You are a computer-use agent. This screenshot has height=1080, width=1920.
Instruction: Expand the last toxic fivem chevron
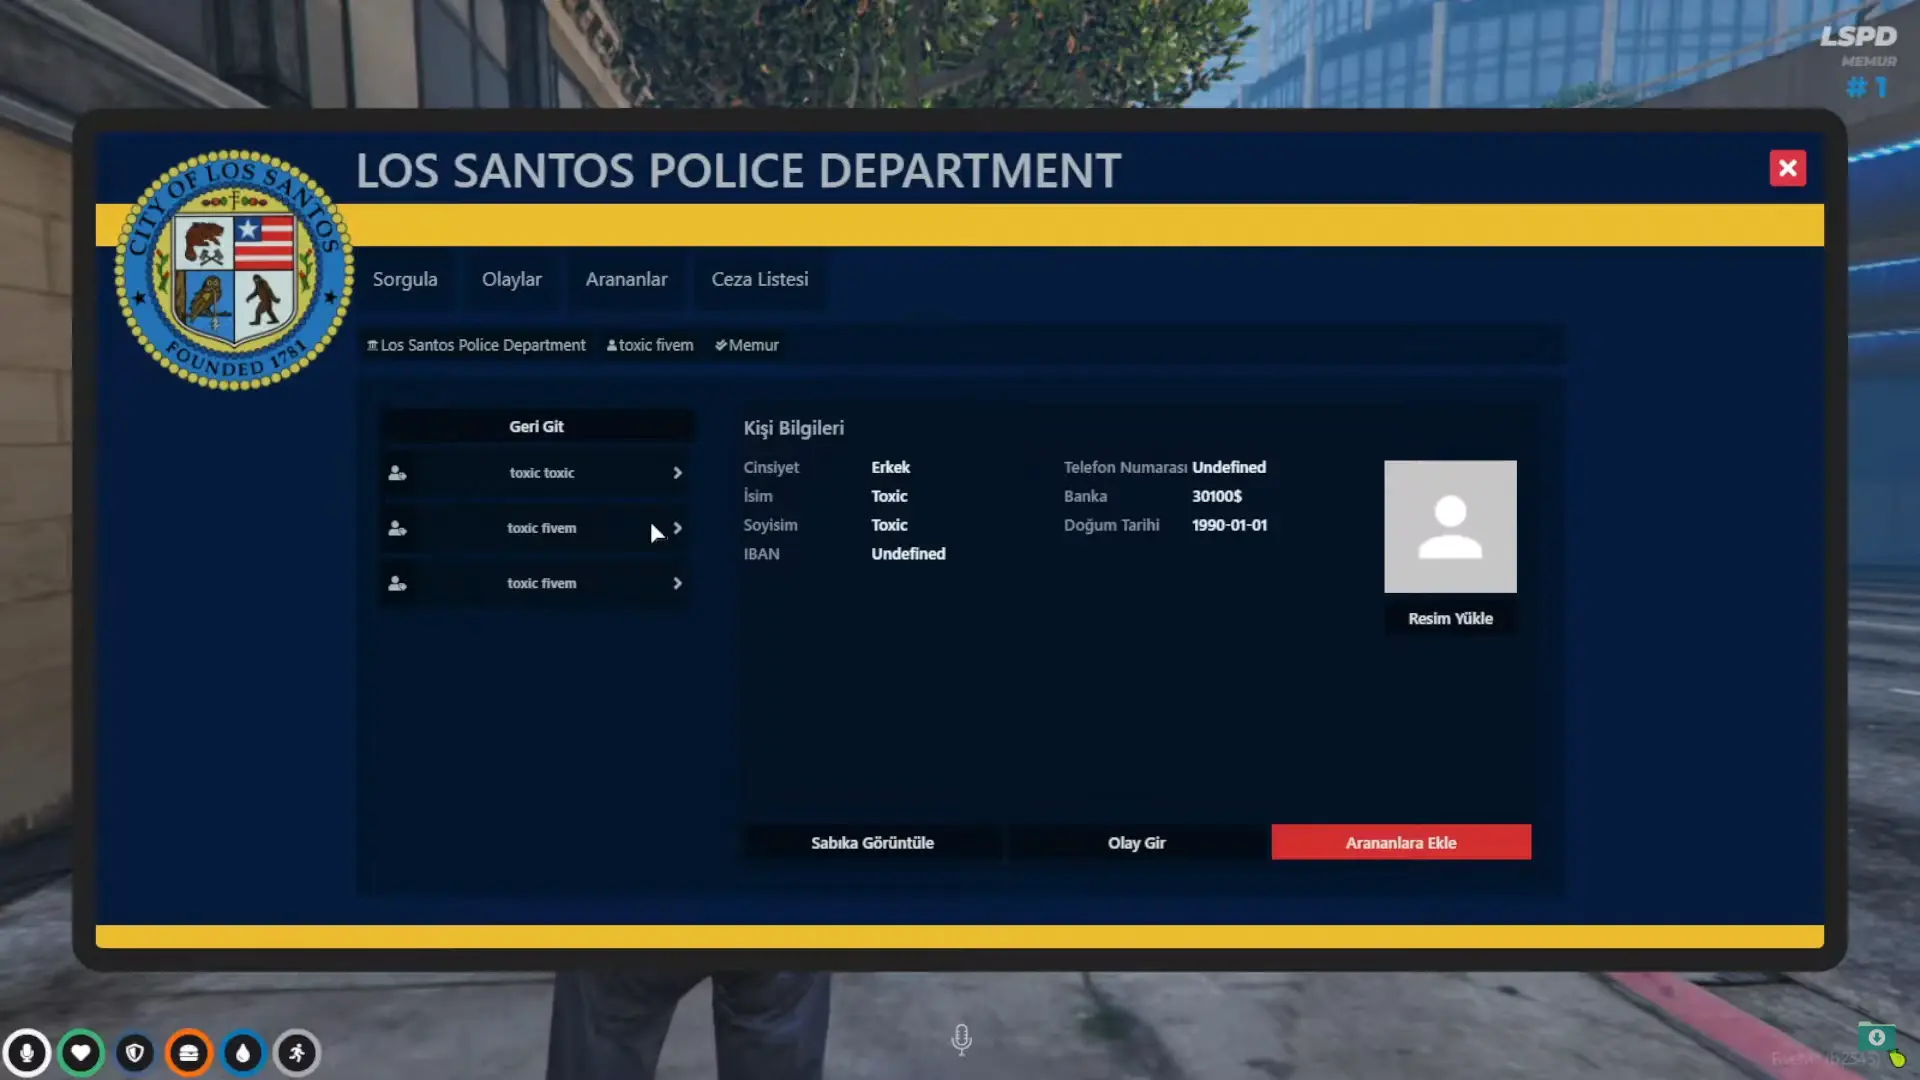677,583
